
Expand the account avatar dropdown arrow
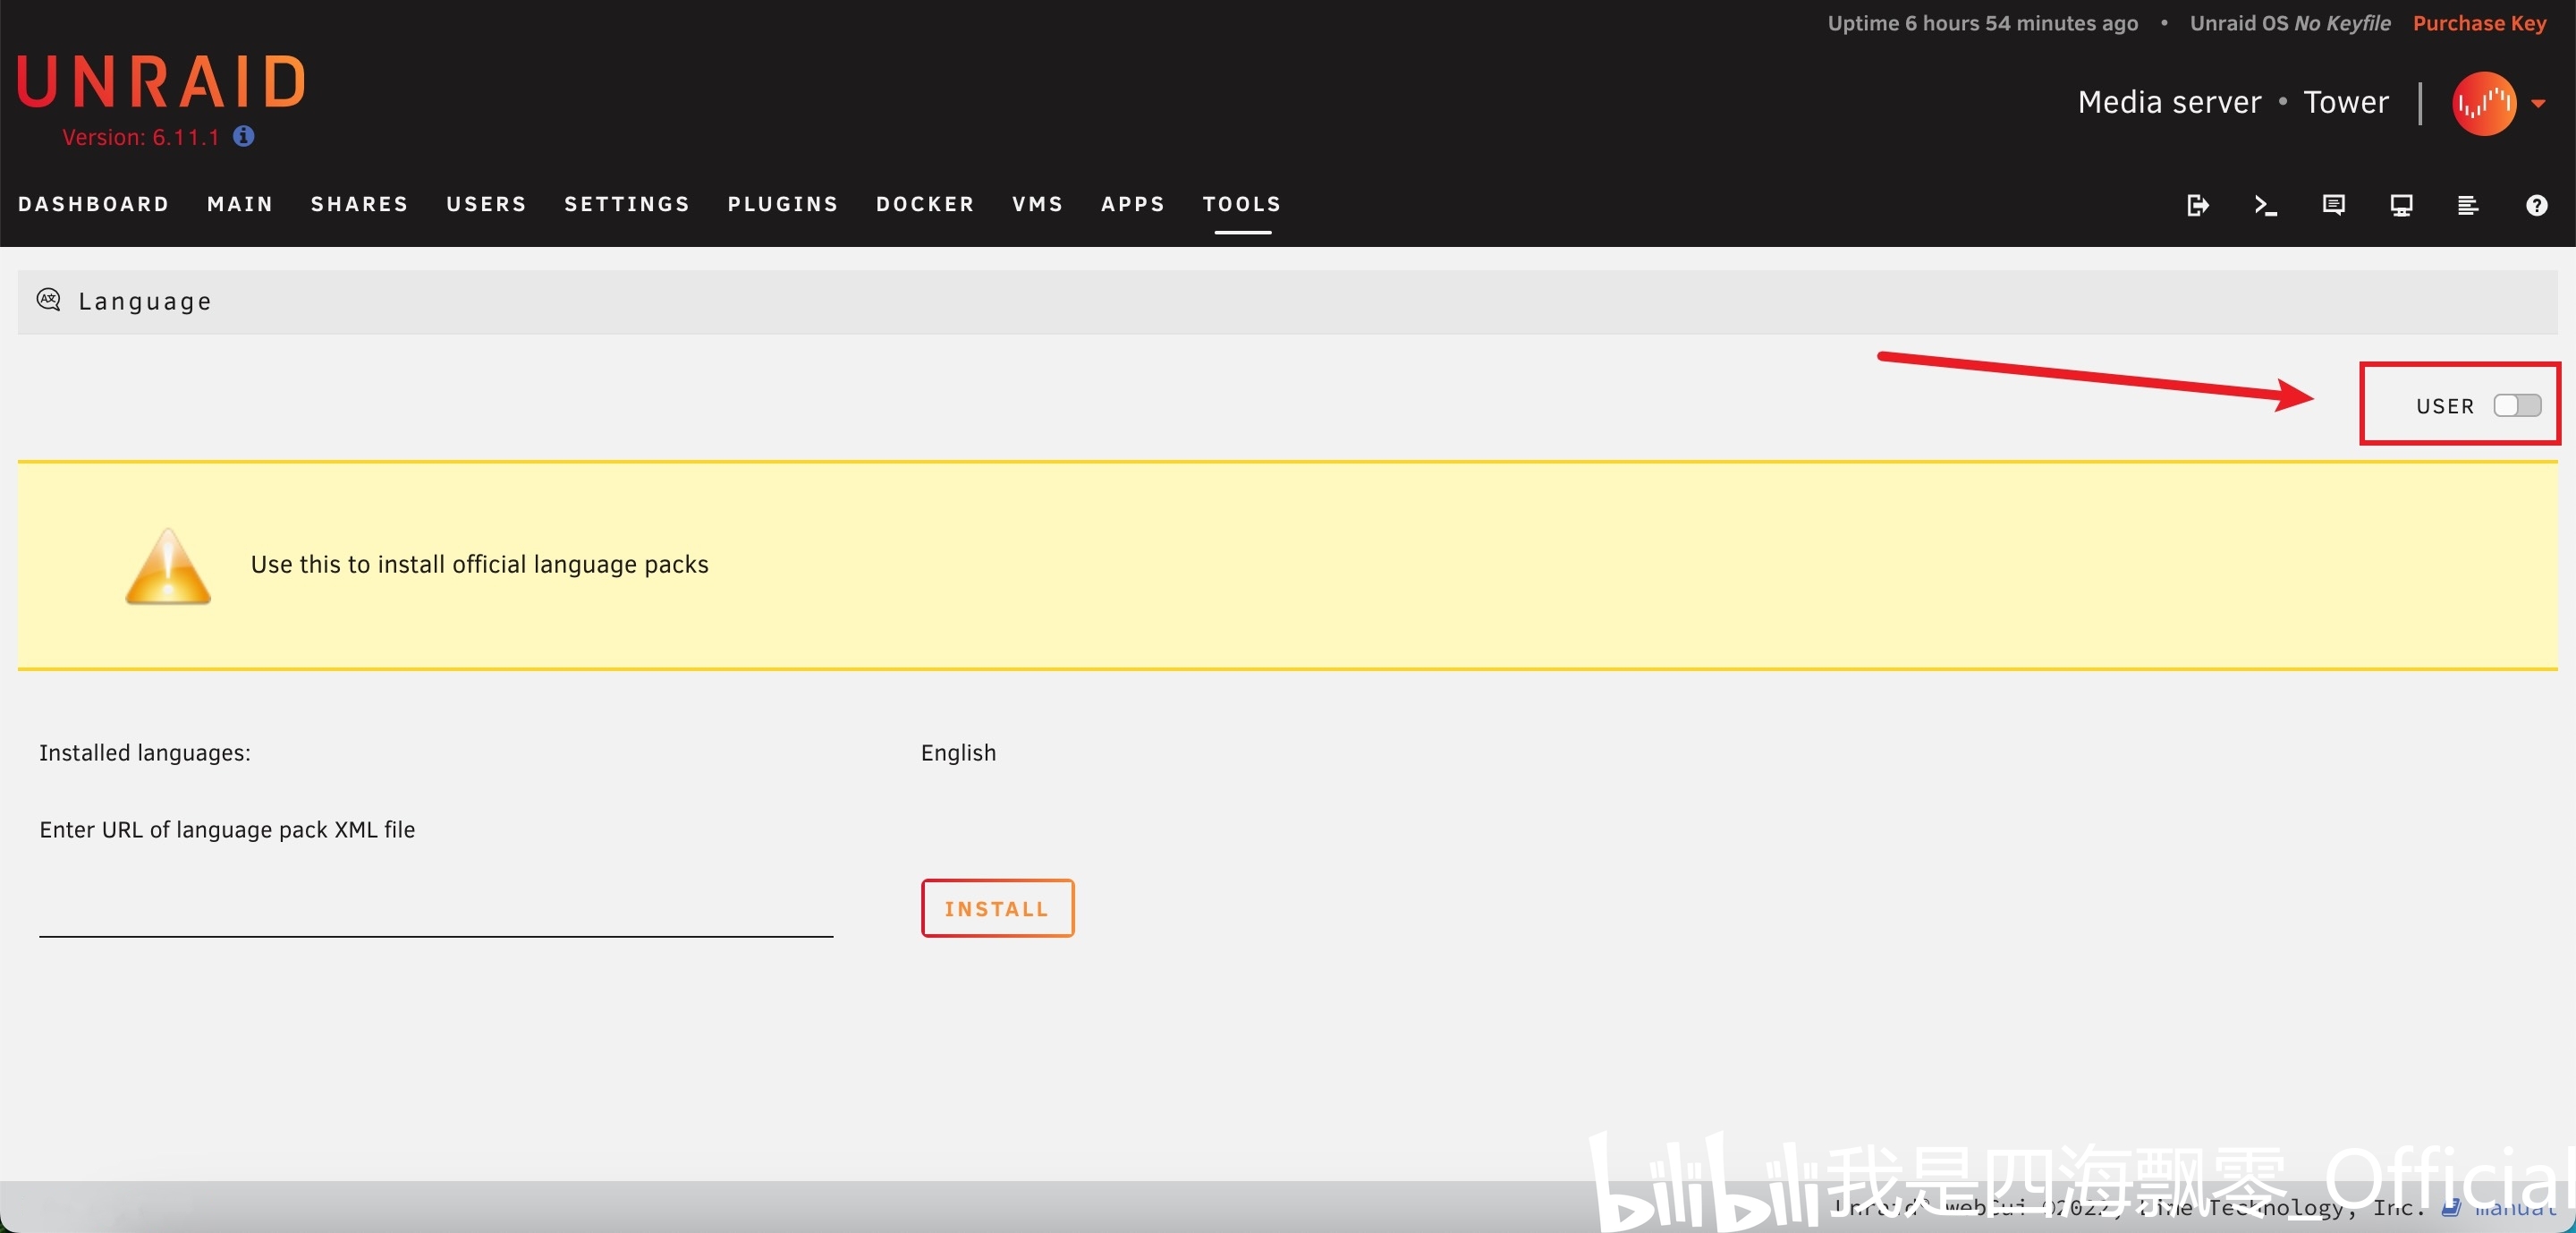point(2538,103)
